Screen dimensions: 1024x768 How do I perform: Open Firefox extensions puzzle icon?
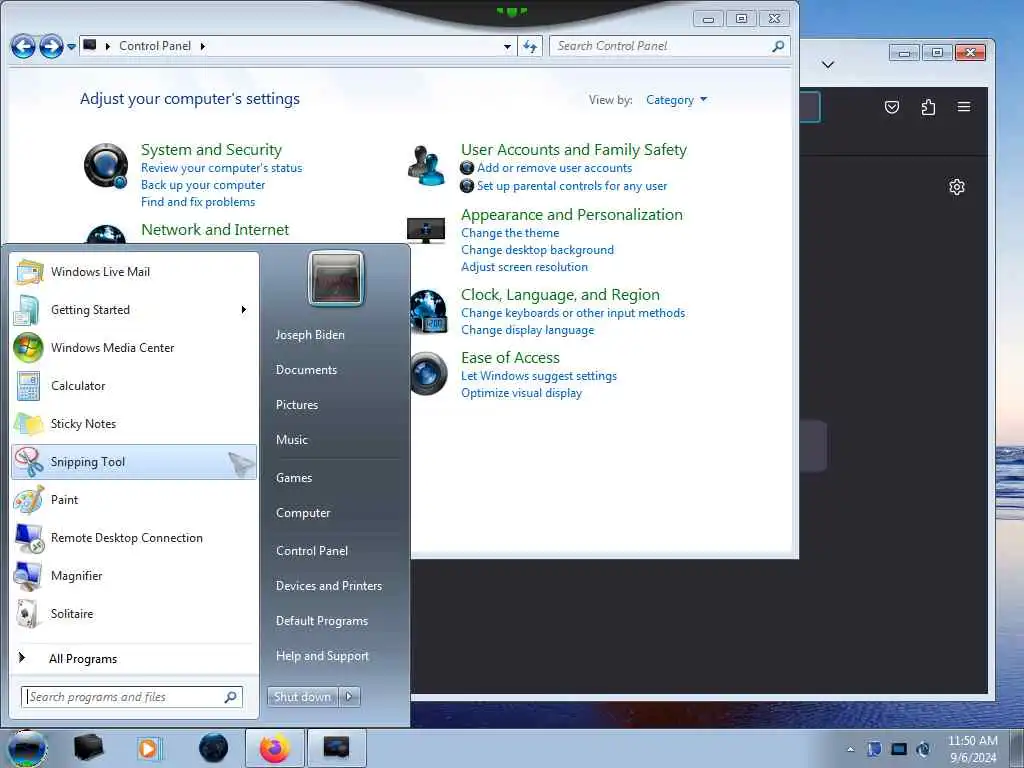click(x=928, y=107)
